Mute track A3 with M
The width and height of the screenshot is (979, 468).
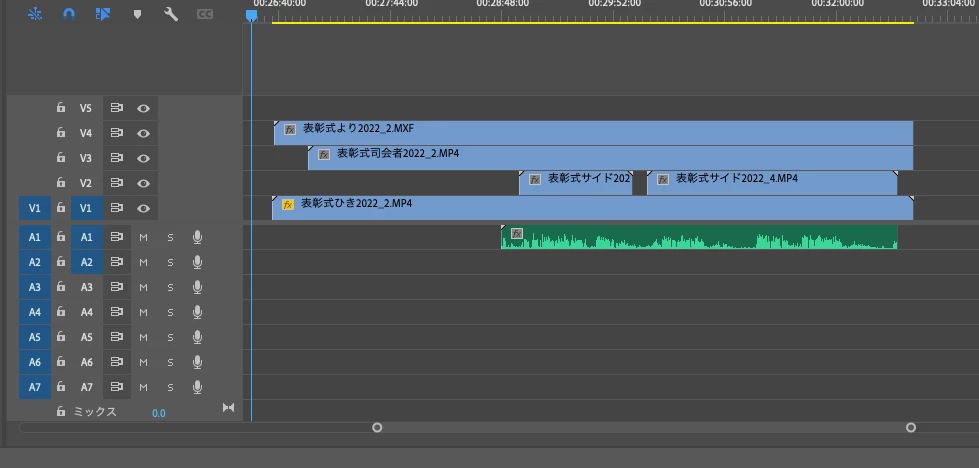click(144, 287)
